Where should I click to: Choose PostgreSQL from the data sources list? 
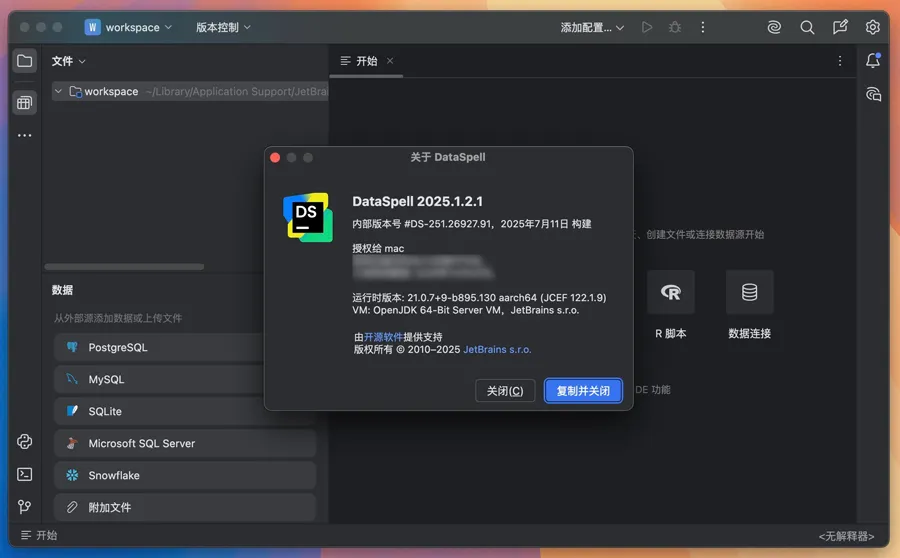[117, 348]
